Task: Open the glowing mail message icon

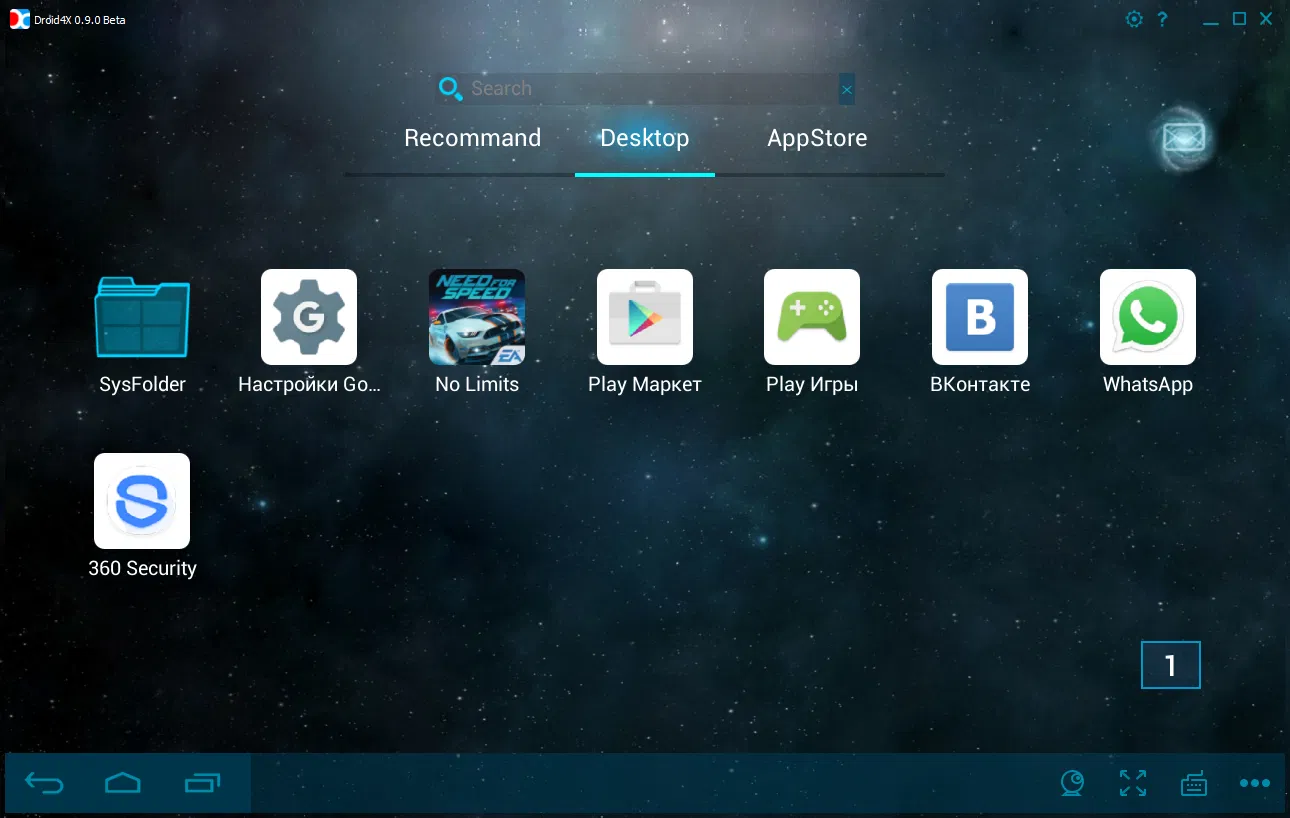Action: (1184, 138)
